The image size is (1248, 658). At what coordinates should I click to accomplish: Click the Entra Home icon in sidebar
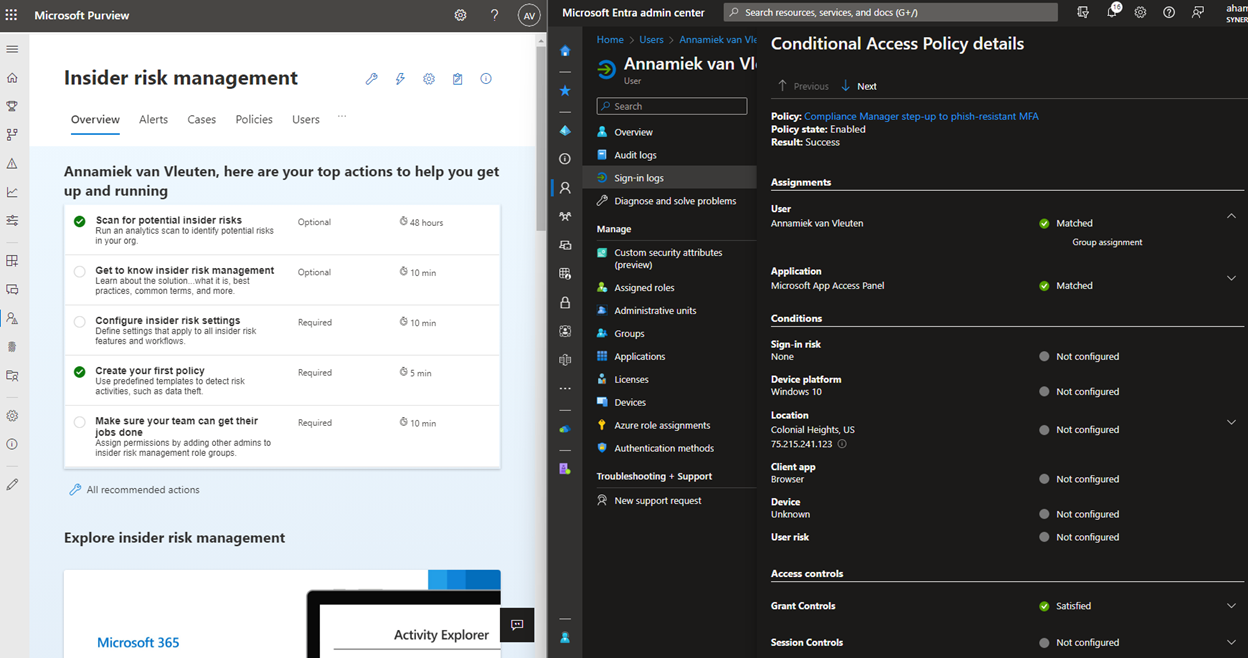pyautogui.click(x=565, y=51)
